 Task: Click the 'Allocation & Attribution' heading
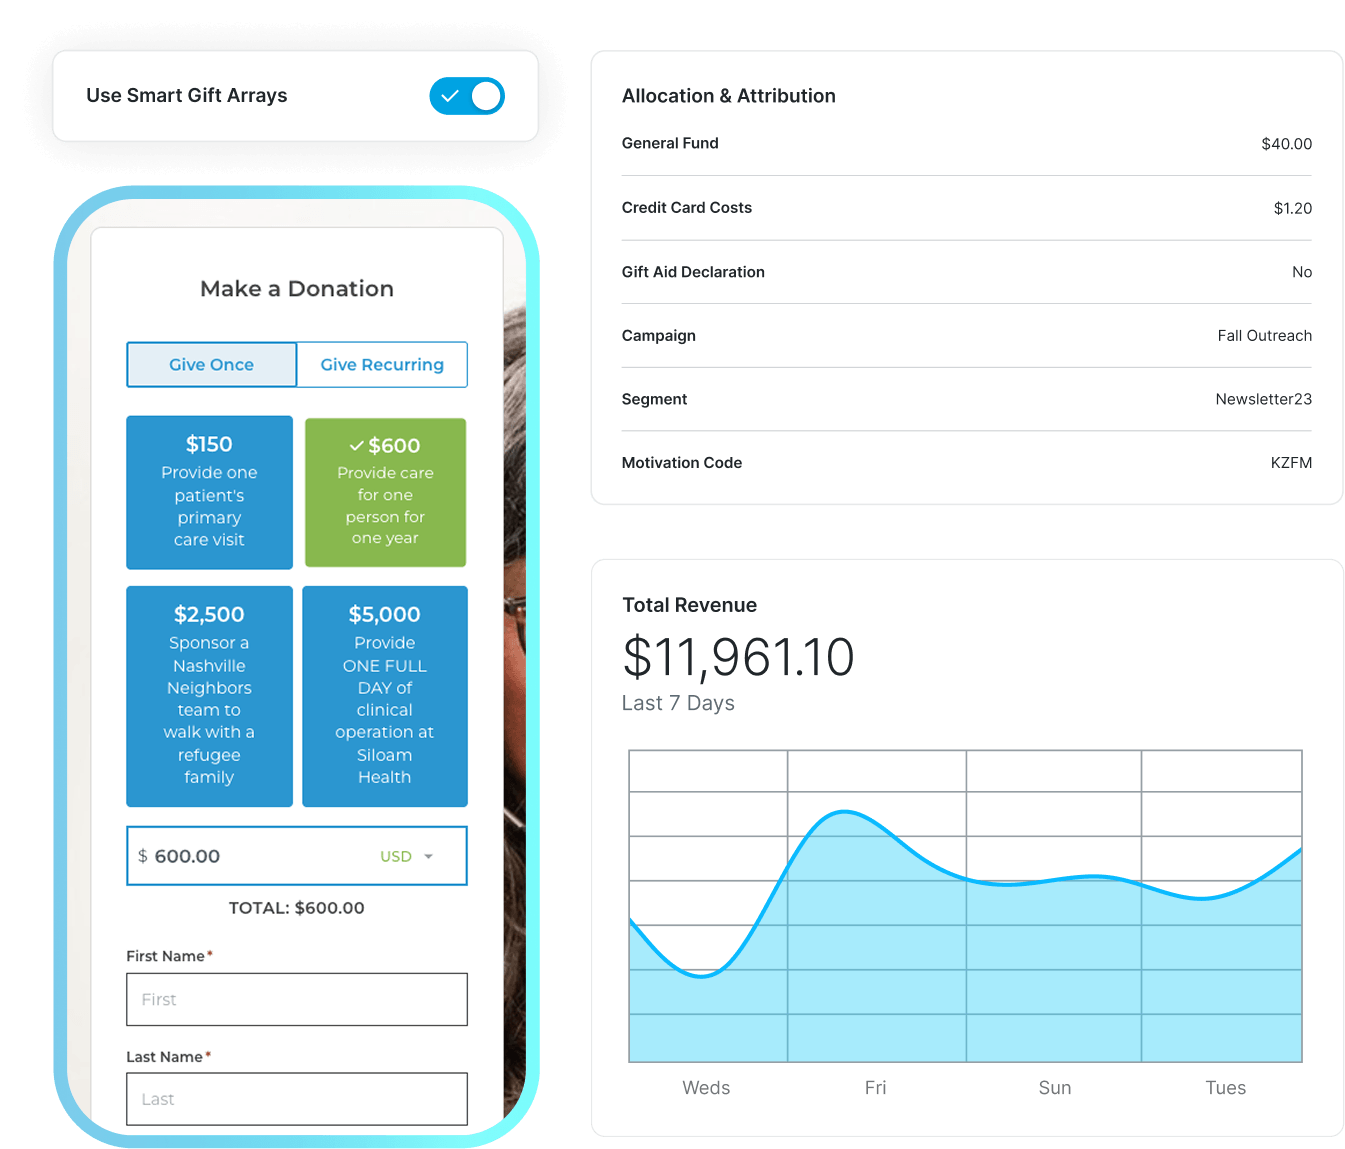[729, 96]
